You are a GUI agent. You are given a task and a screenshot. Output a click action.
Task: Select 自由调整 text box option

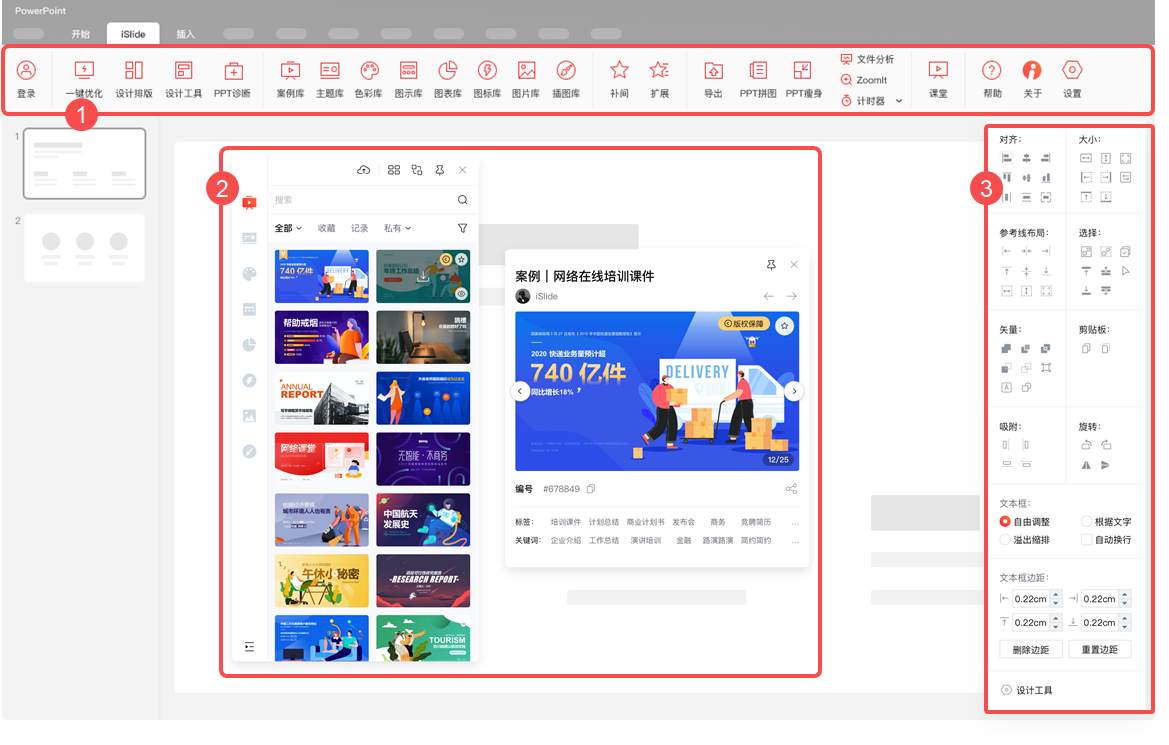[1024, 521]
